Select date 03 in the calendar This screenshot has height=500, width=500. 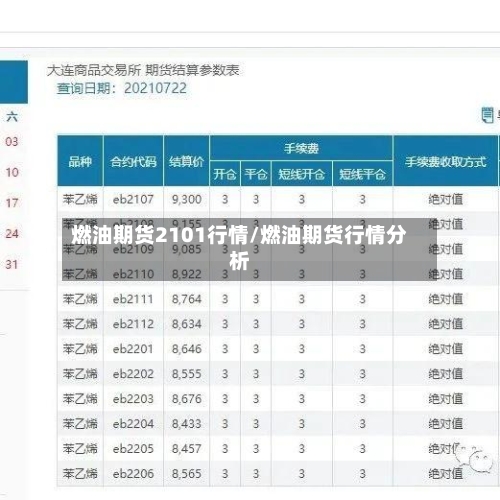[x=12, y=142]
